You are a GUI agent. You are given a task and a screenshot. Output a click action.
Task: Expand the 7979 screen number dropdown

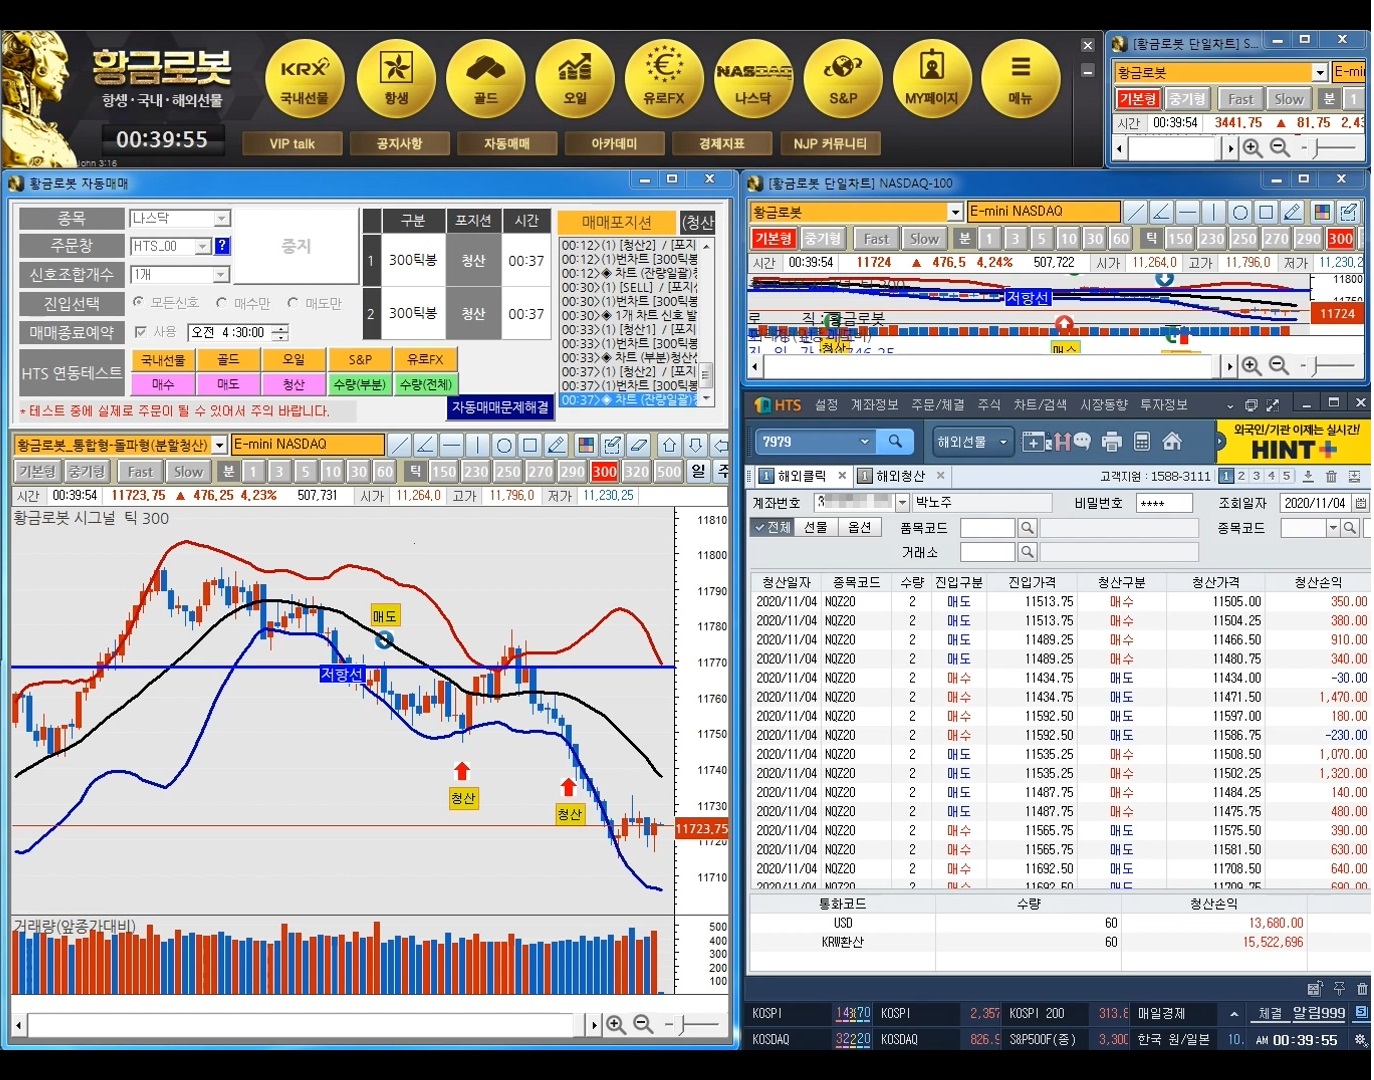click(x=865, y=441)
